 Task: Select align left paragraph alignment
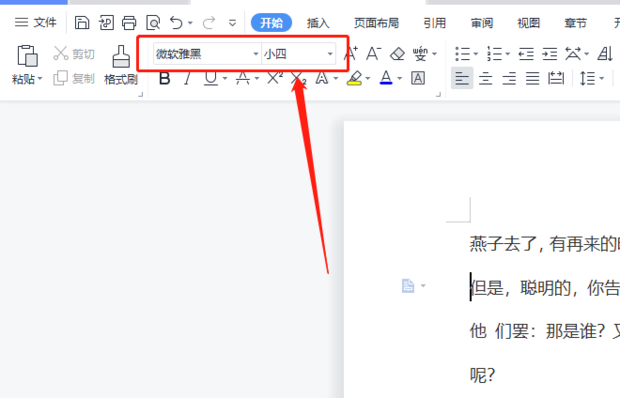(x=462, y=78)
